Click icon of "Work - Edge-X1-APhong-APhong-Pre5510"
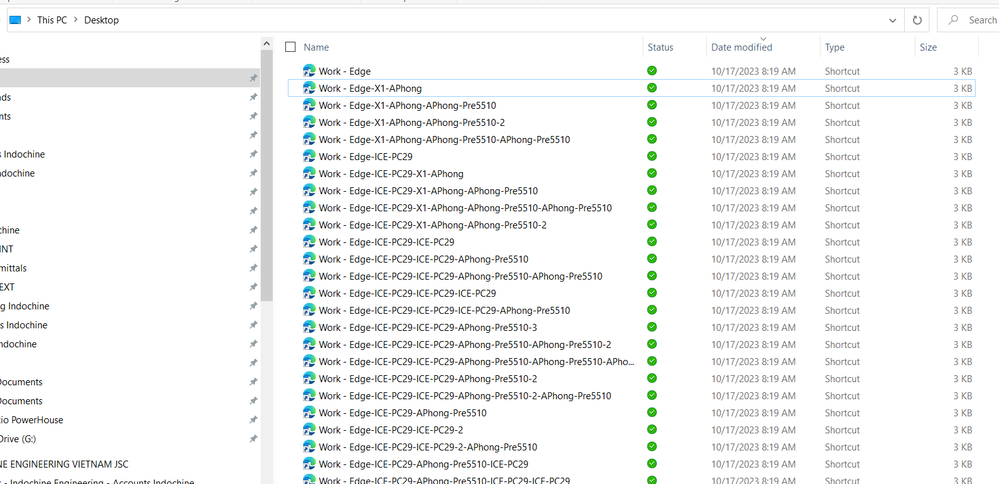 (x=310, y=105)
